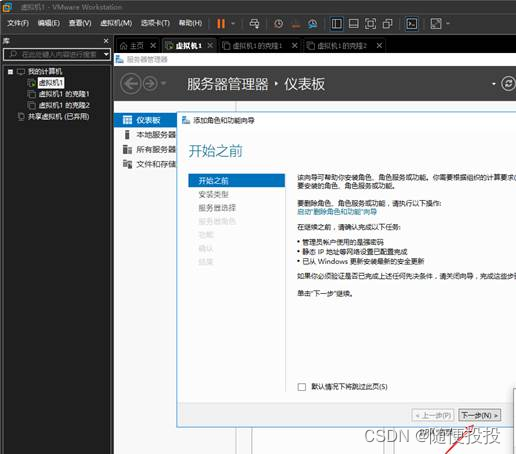
Task: Open the 编辑(E) menu
Action: (x=49, y=23)
